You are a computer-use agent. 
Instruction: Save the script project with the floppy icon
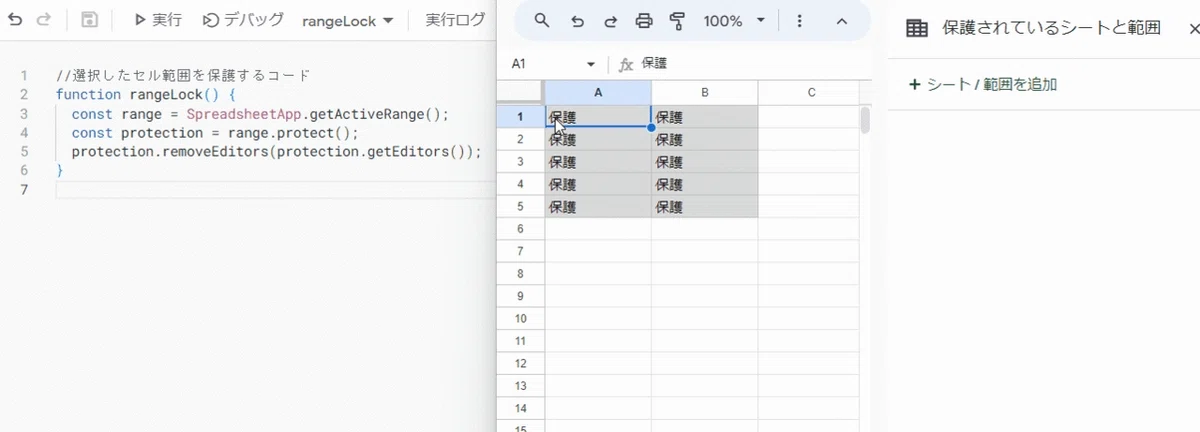pos(89,20)
